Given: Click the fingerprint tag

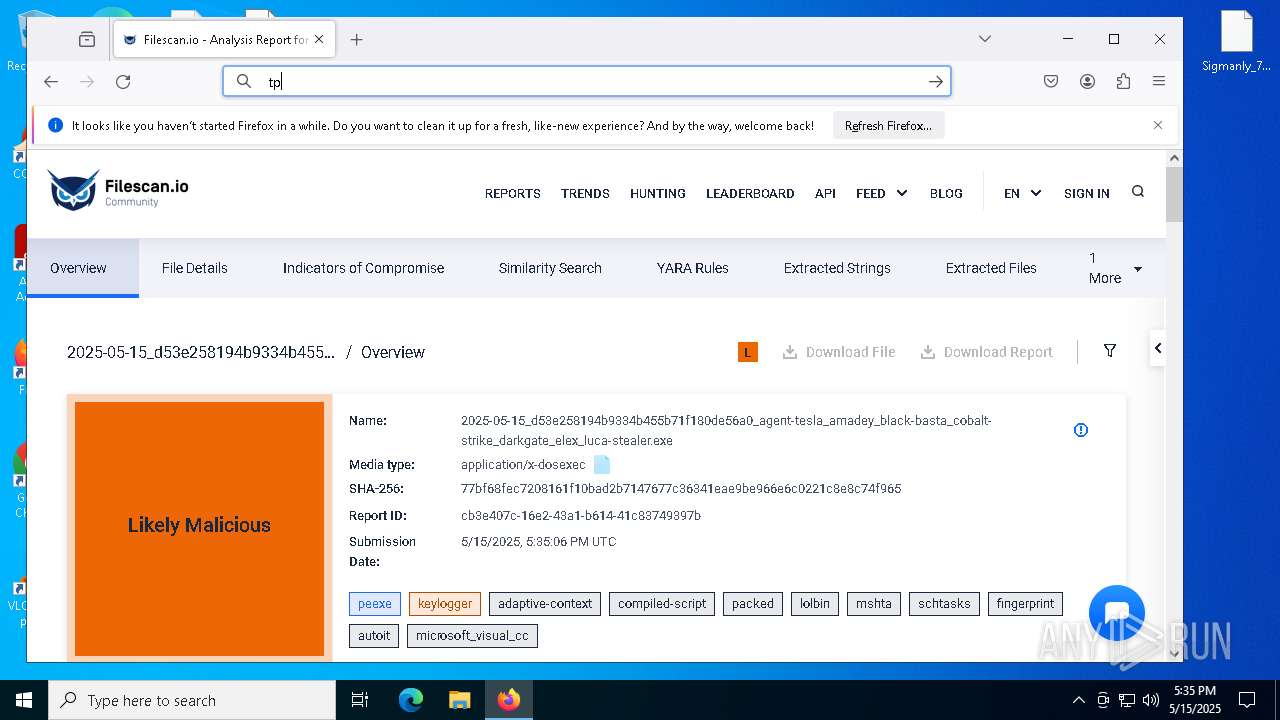Looking at the screenshot, I should (x=1025, y=604).
